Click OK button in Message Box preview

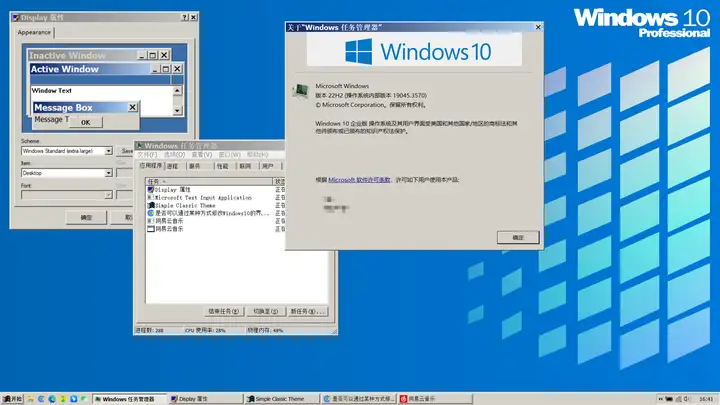(85, 122)
